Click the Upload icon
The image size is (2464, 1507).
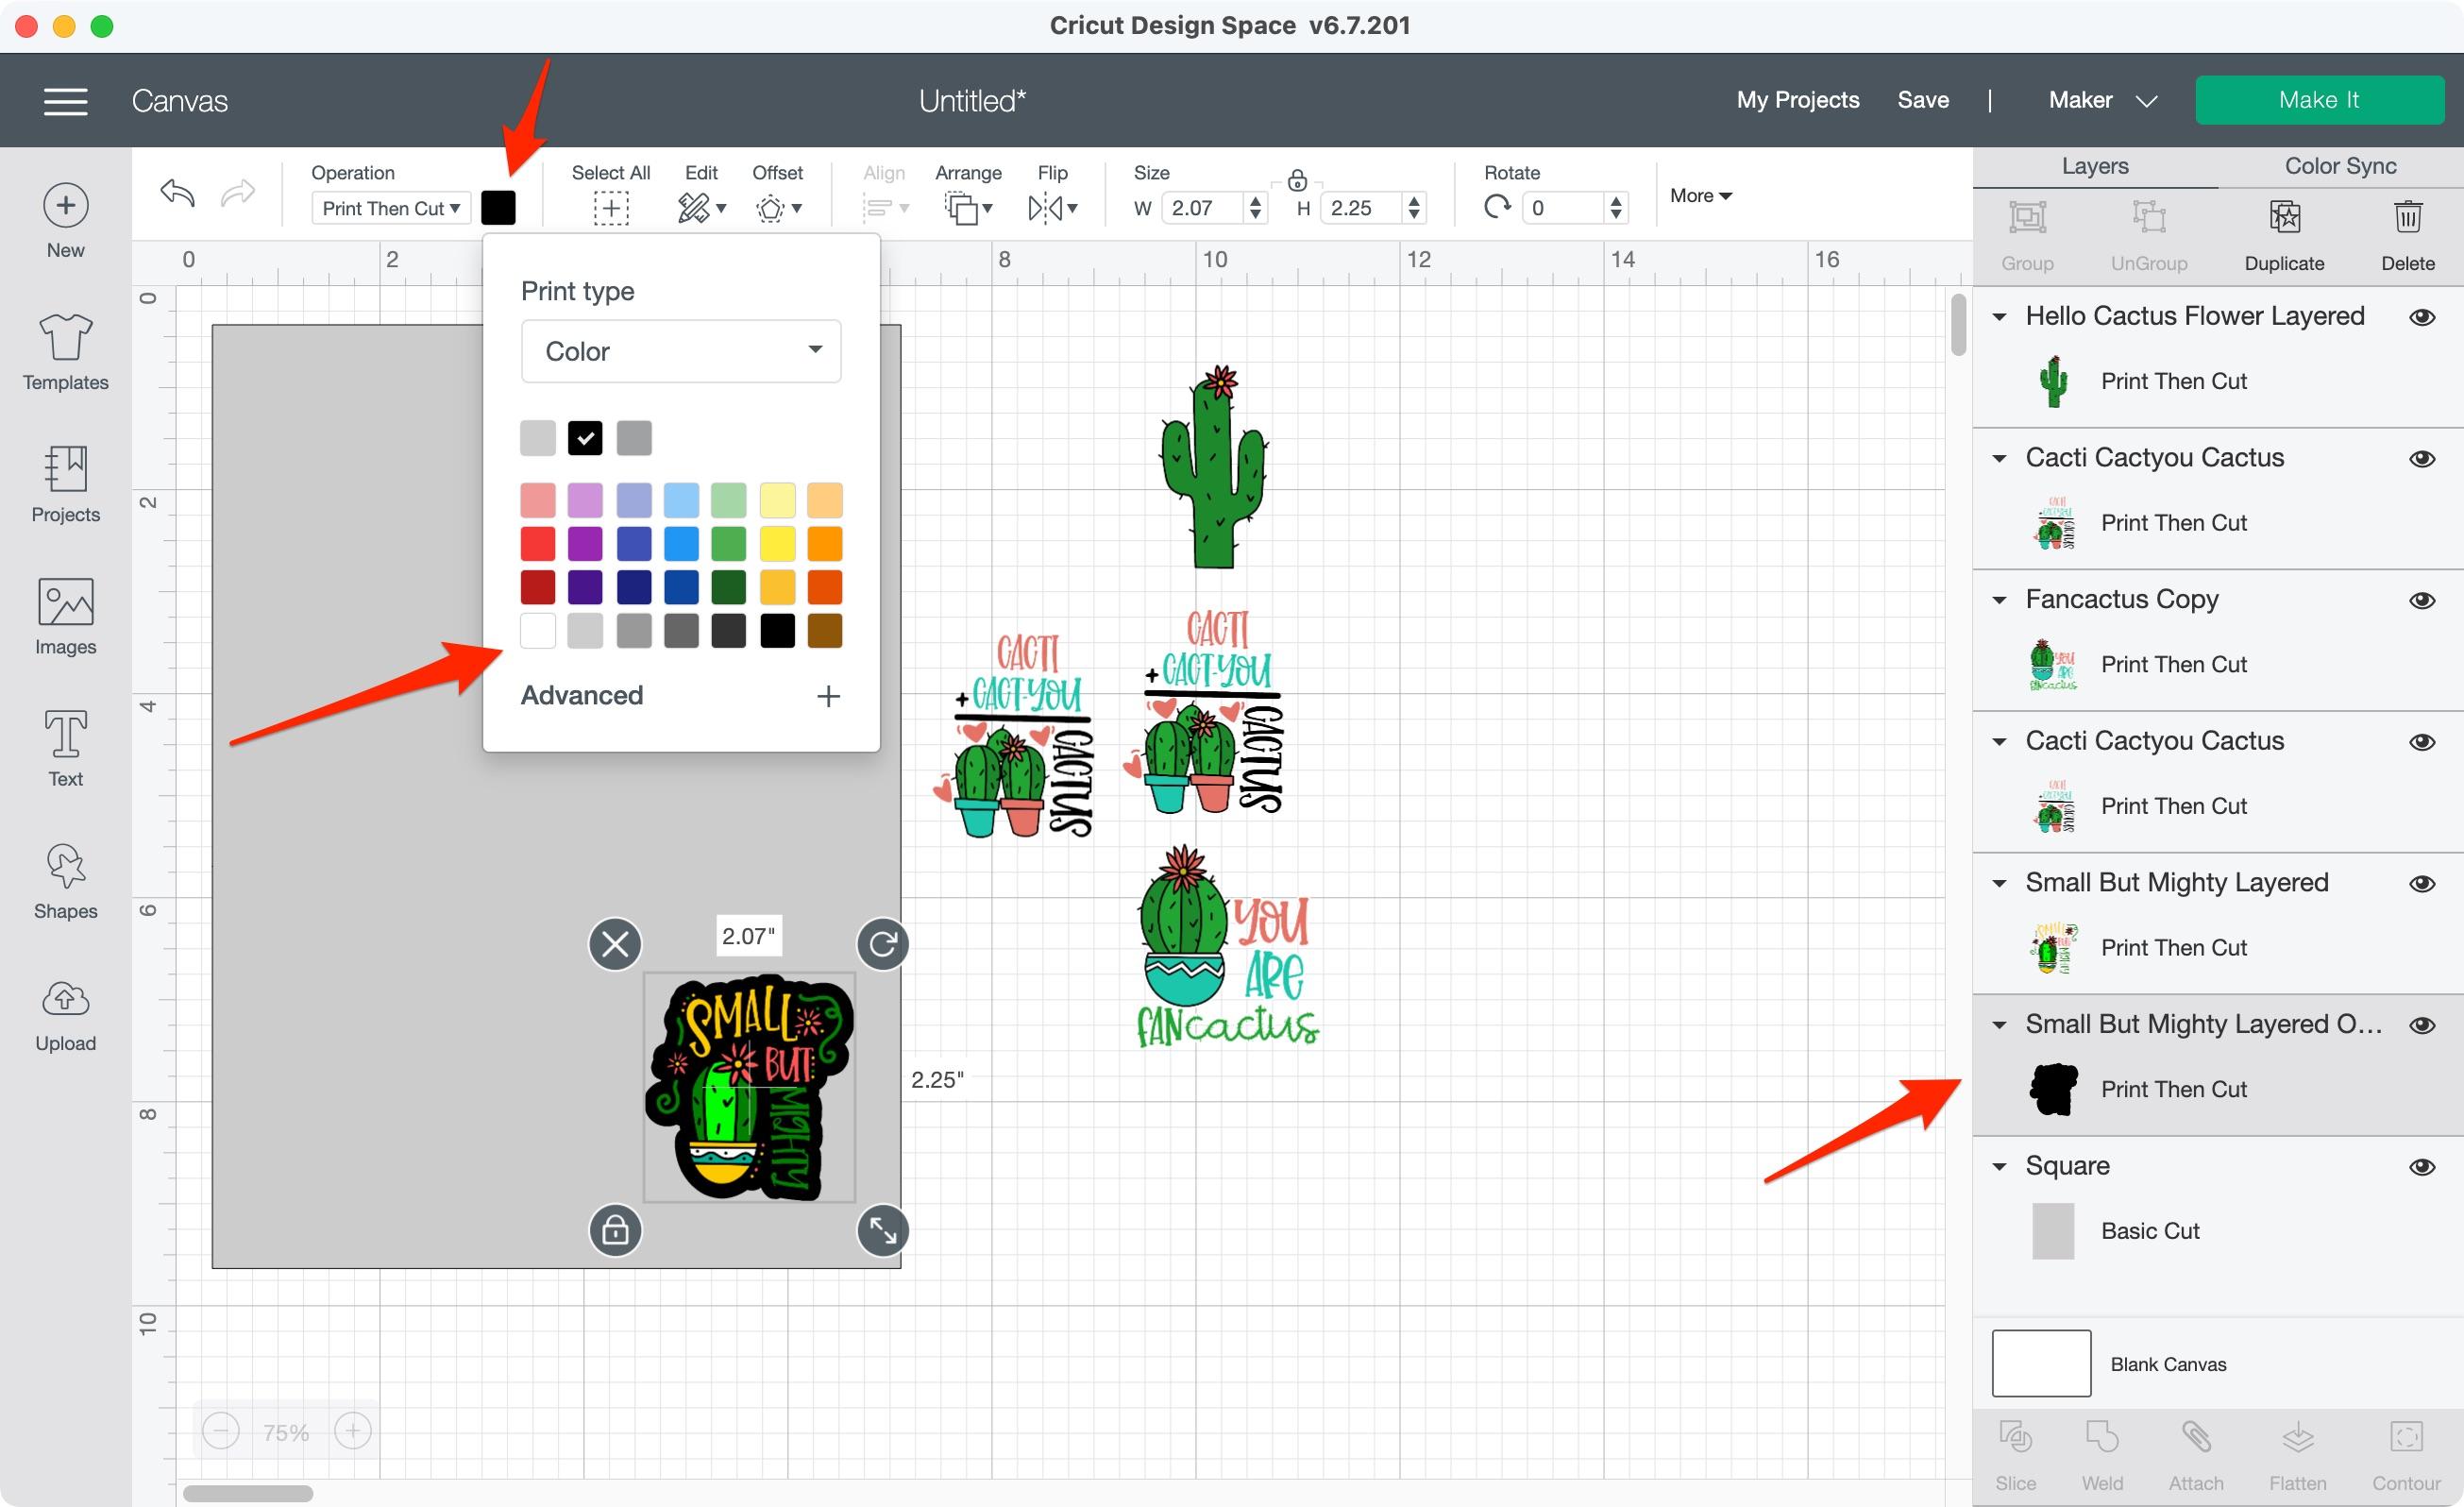click(66, 997)
